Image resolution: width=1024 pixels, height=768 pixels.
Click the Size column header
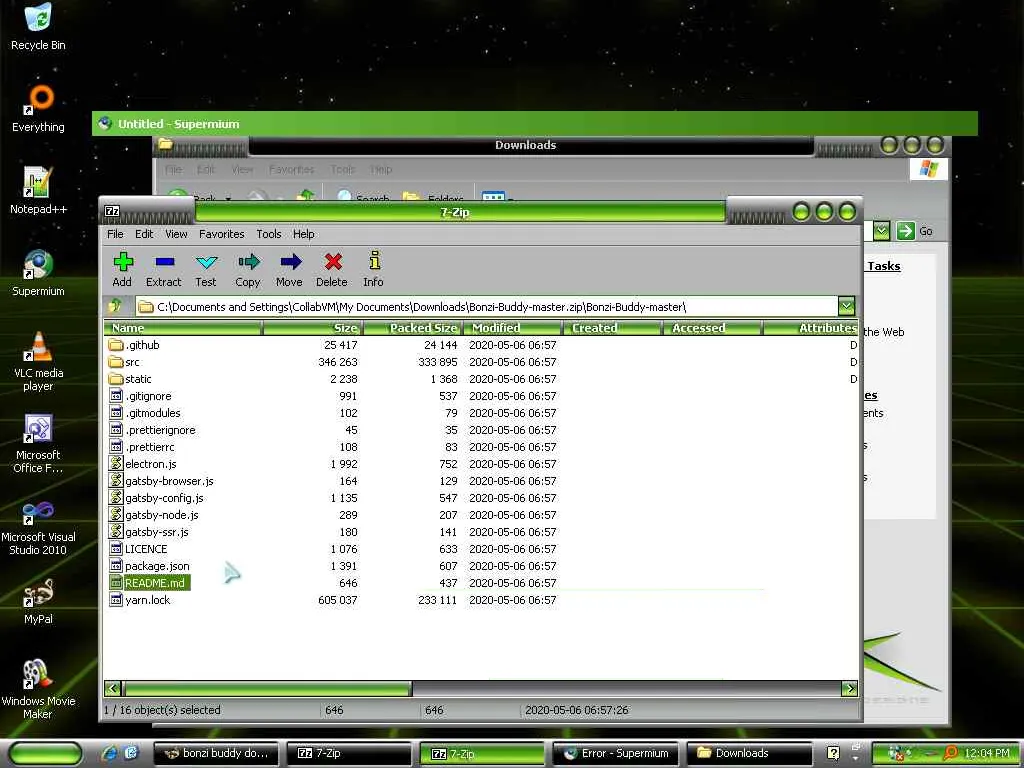click(x=312, y=328)
